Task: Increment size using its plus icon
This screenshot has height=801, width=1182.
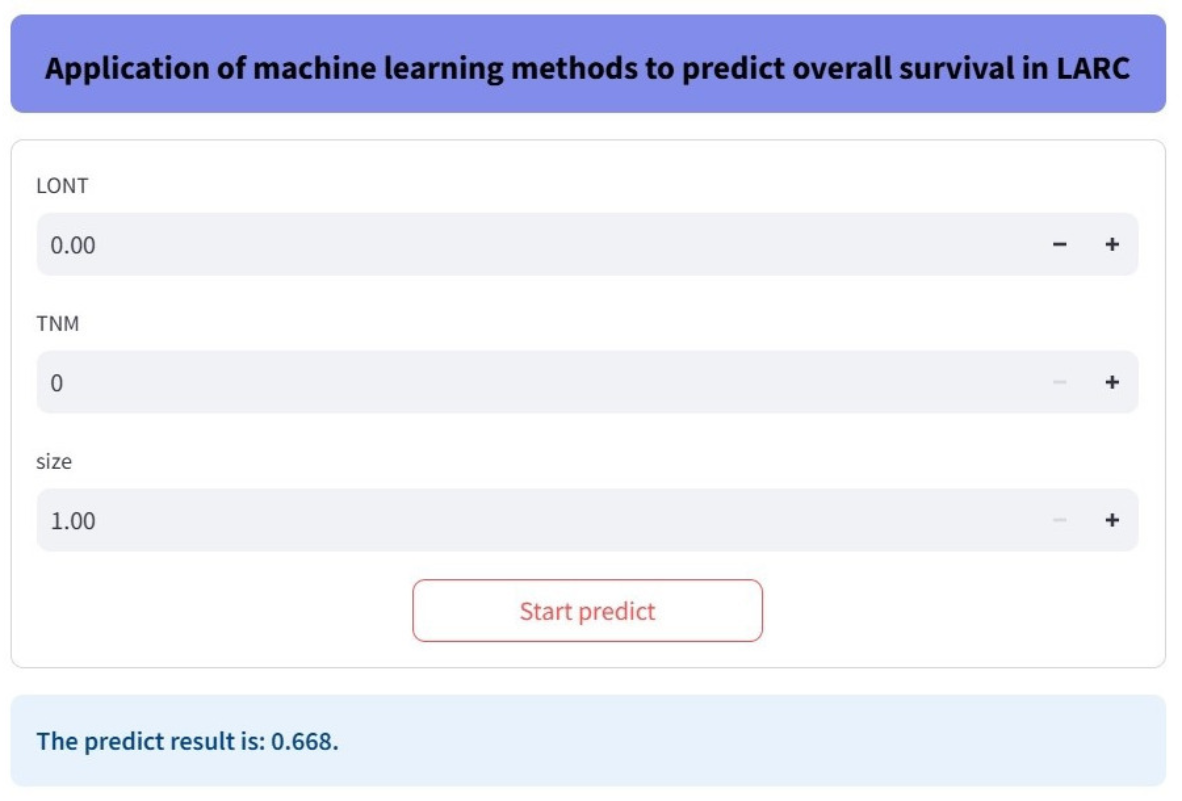Action: (x=1111, y=520)
